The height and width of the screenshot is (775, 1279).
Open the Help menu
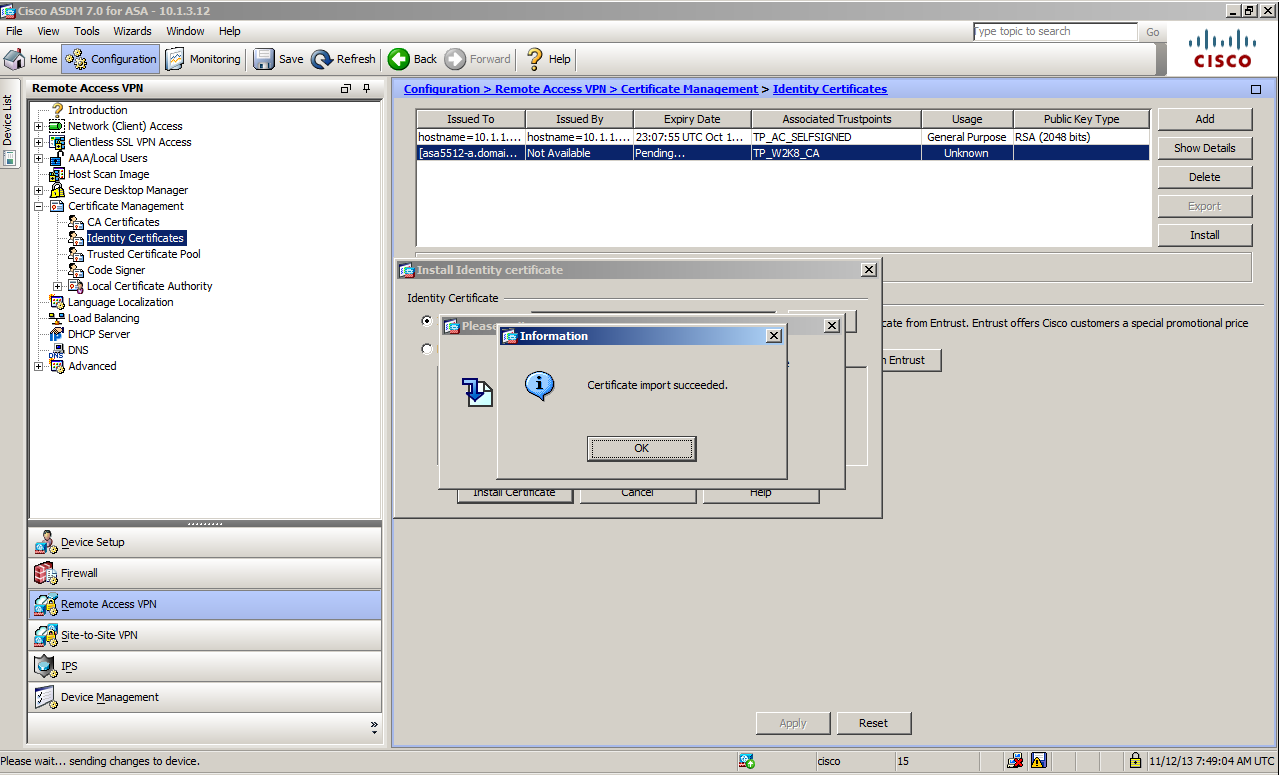point(229,31)
